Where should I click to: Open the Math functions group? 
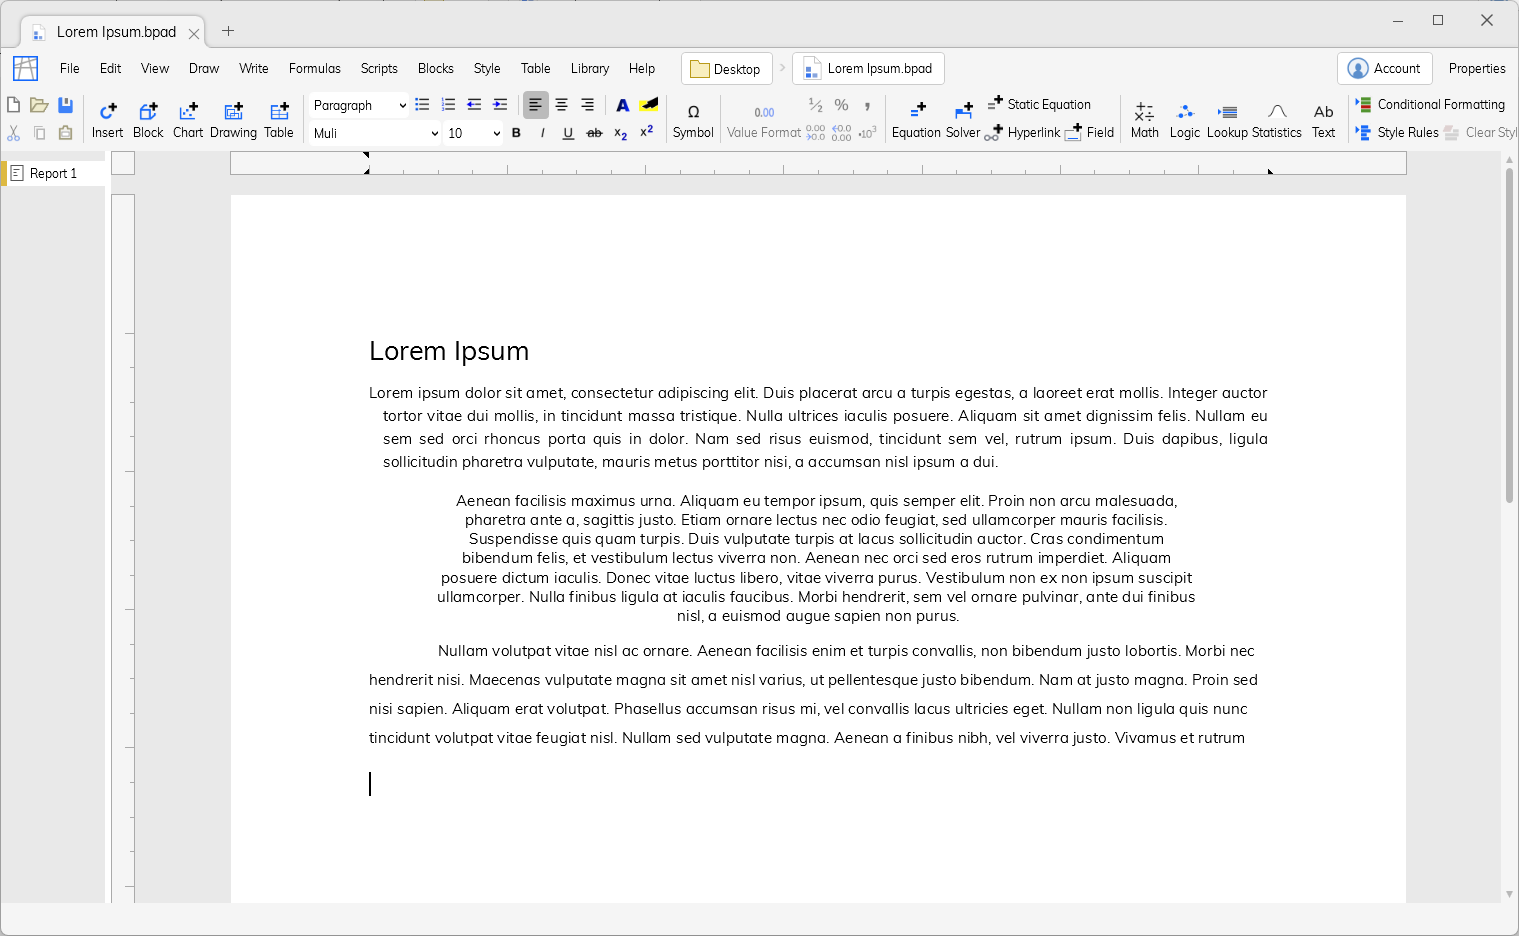coord(1145,120)
